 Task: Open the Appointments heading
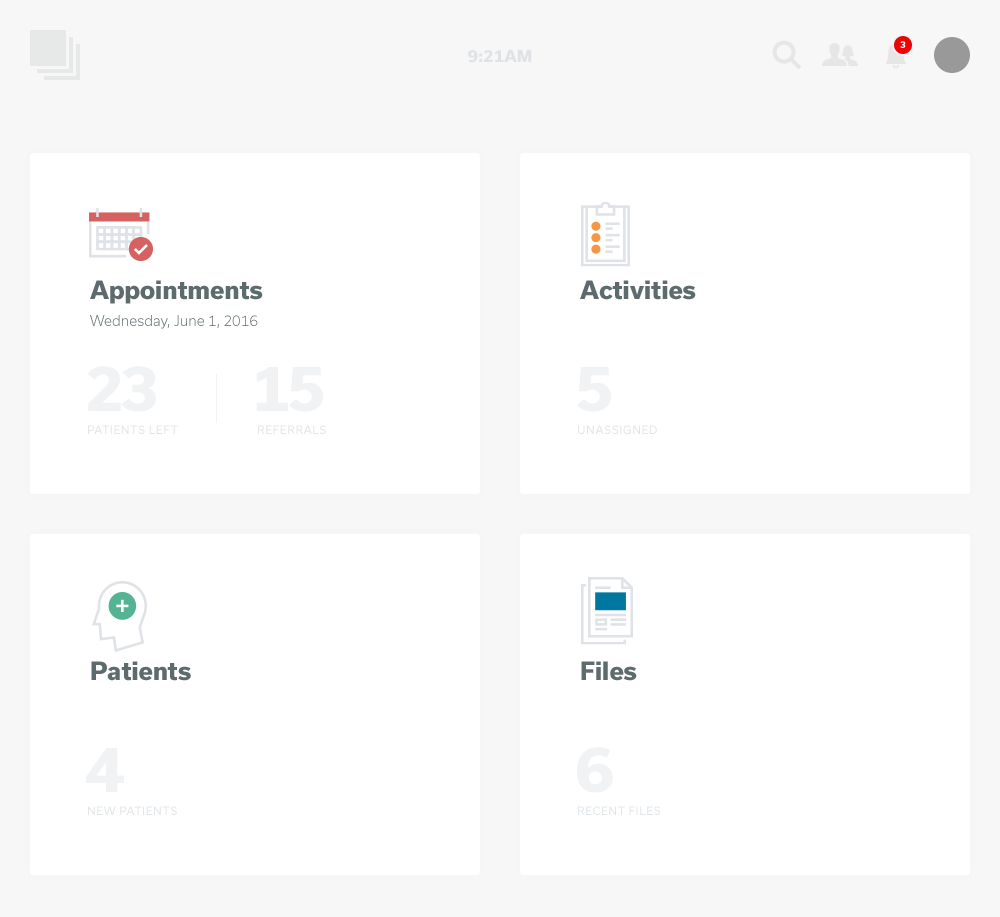point(176,291)
